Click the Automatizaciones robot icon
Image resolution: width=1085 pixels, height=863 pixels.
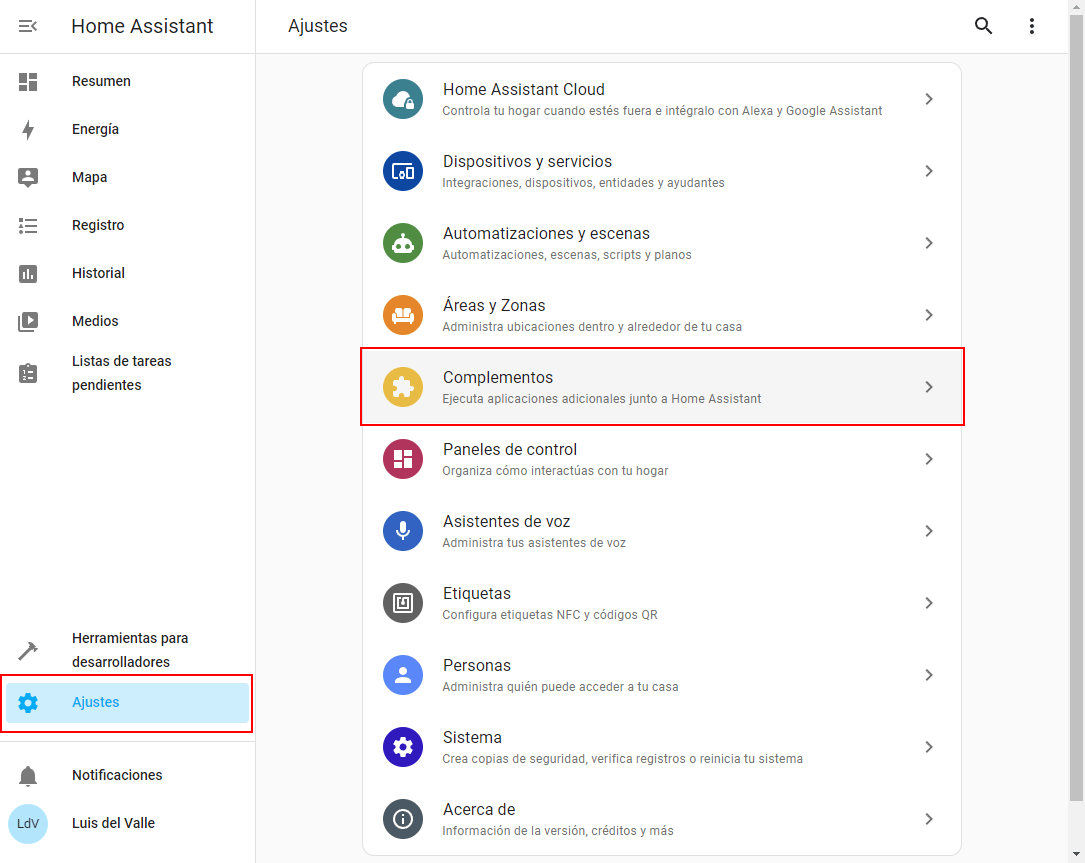[403, 243]
